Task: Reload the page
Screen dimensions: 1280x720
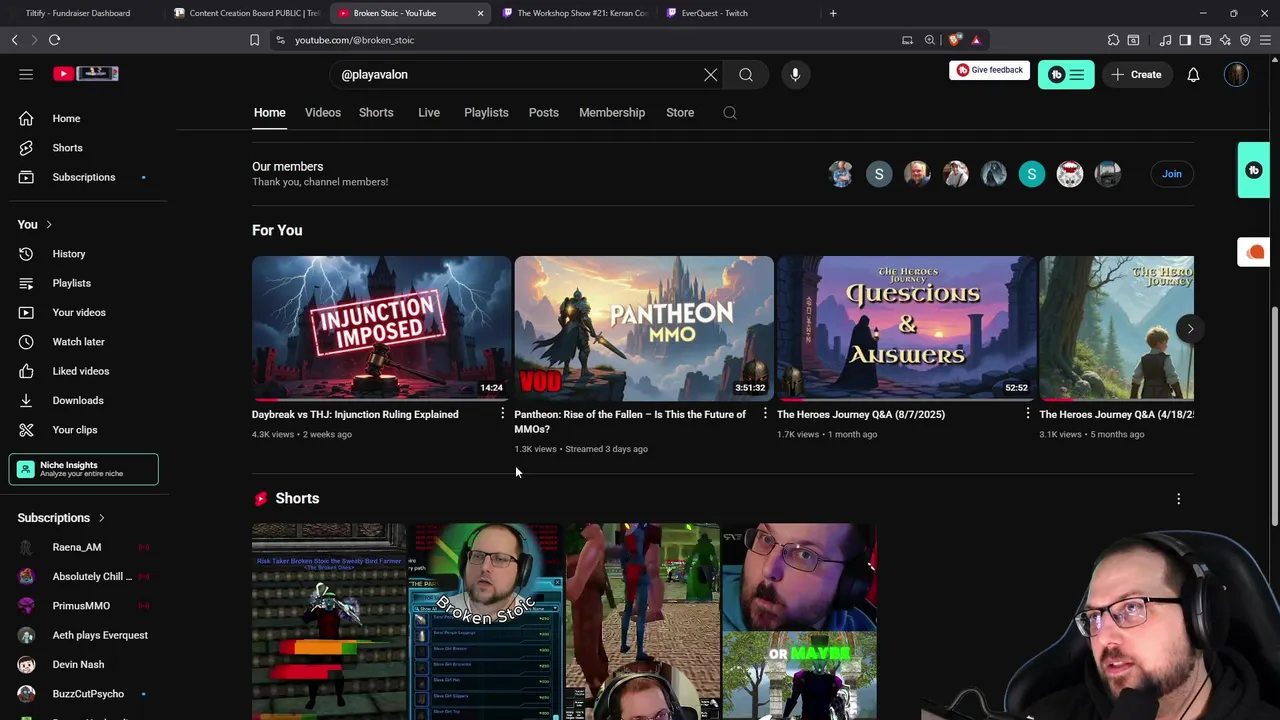Action: [54, 40]
